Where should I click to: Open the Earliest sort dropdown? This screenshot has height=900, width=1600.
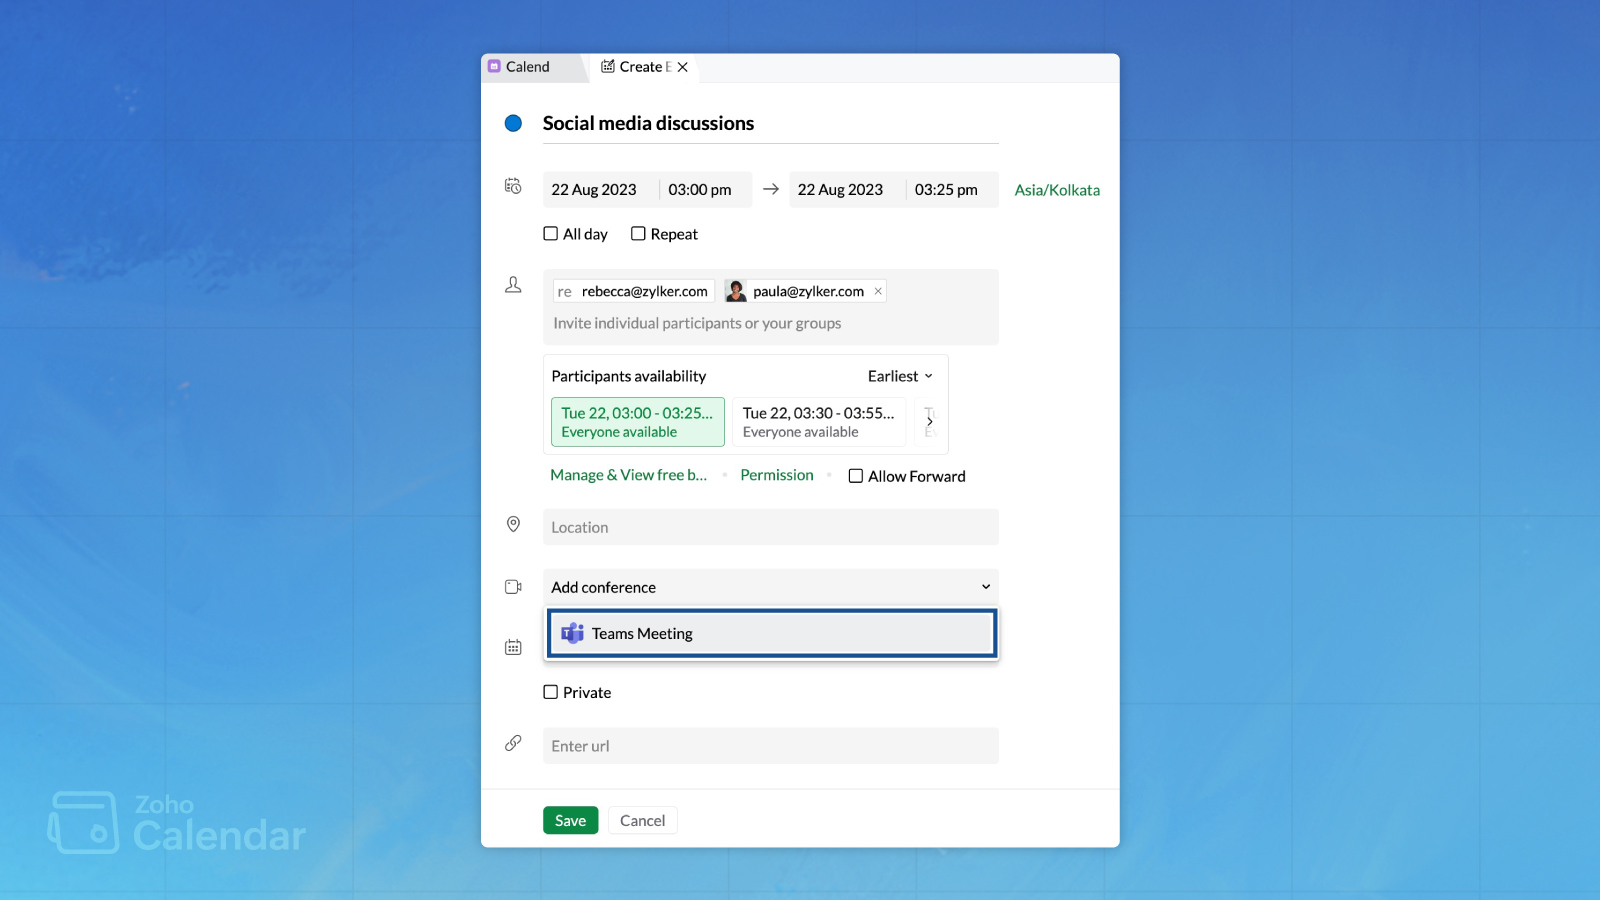pos(900,376)
